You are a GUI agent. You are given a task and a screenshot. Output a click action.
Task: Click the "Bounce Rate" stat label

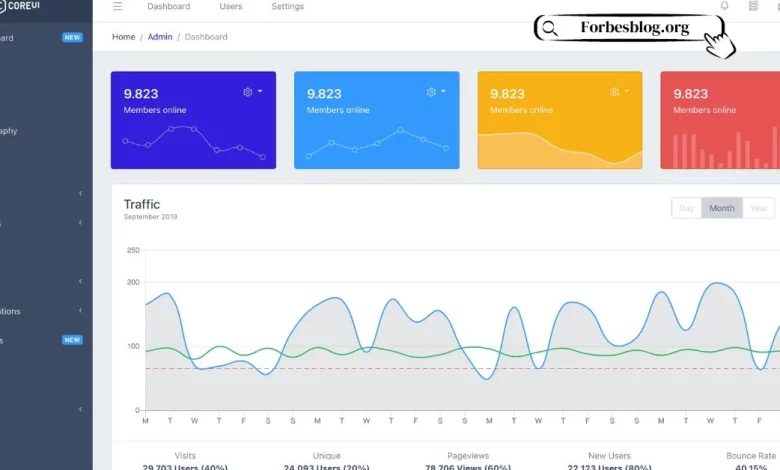pos(751,456)
